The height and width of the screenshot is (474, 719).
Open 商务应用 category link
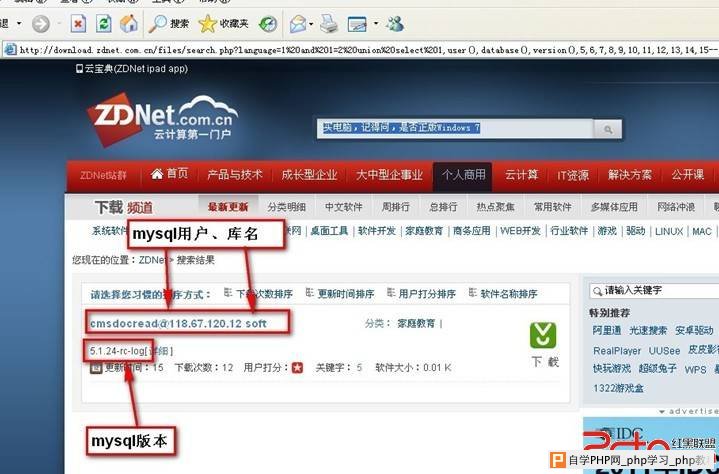tap(471, 231)
